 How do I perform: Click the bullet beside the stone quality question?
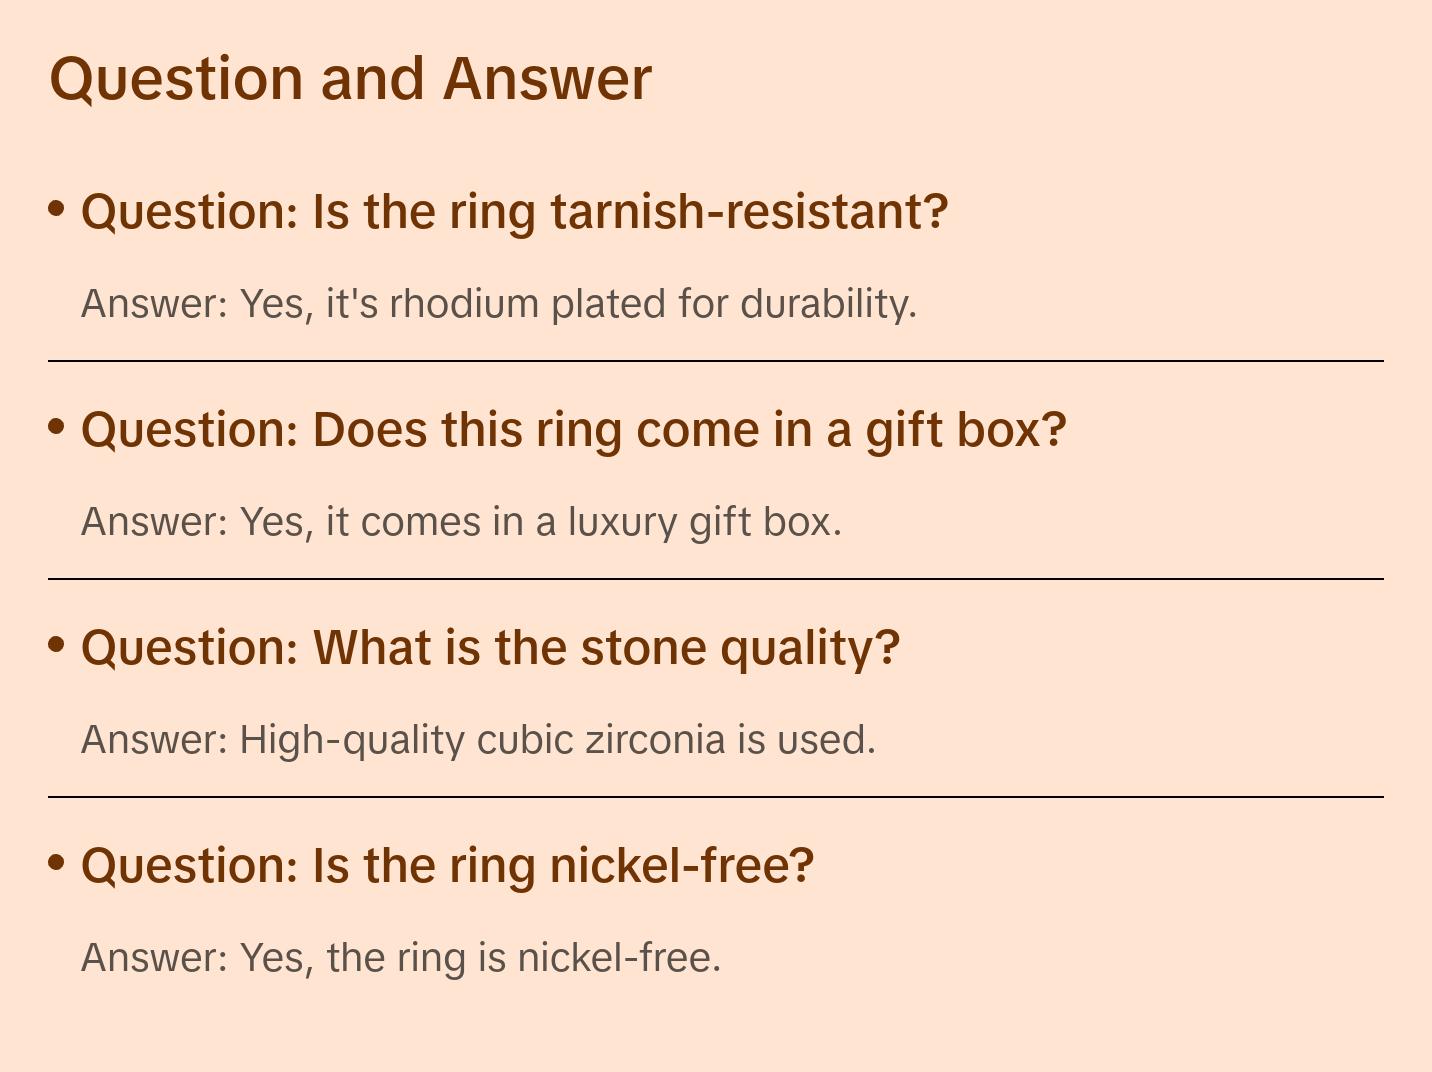57,644
